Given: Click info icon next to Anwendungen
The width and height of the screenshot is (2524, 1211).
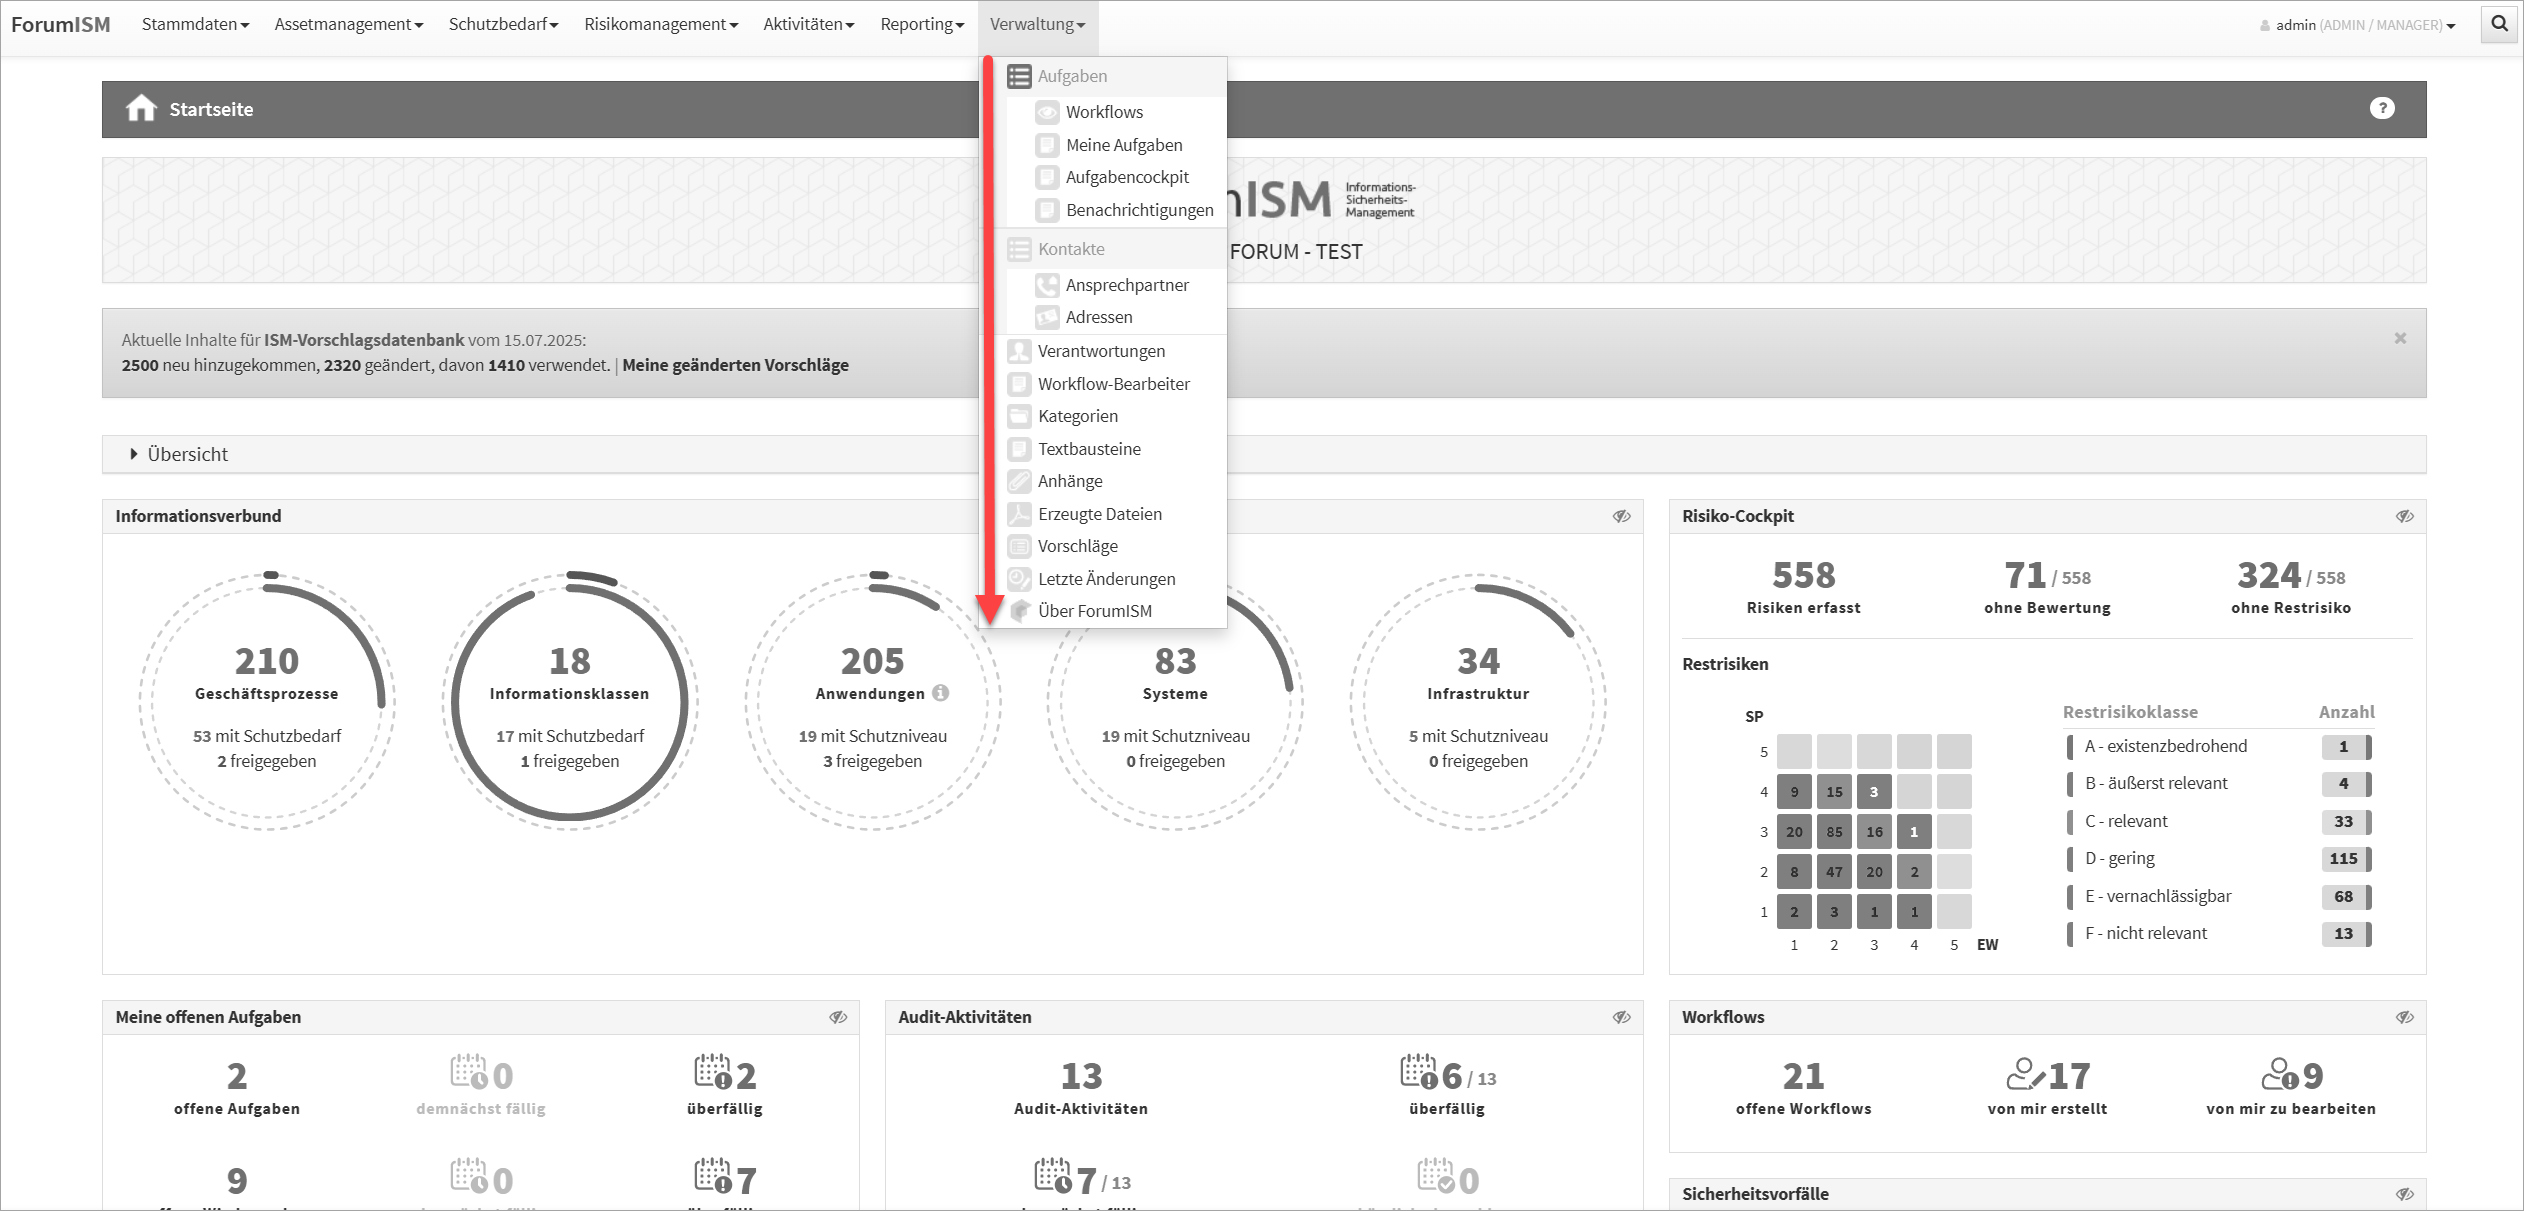Looking at the screenshot, I should click(x=940, y=692).
